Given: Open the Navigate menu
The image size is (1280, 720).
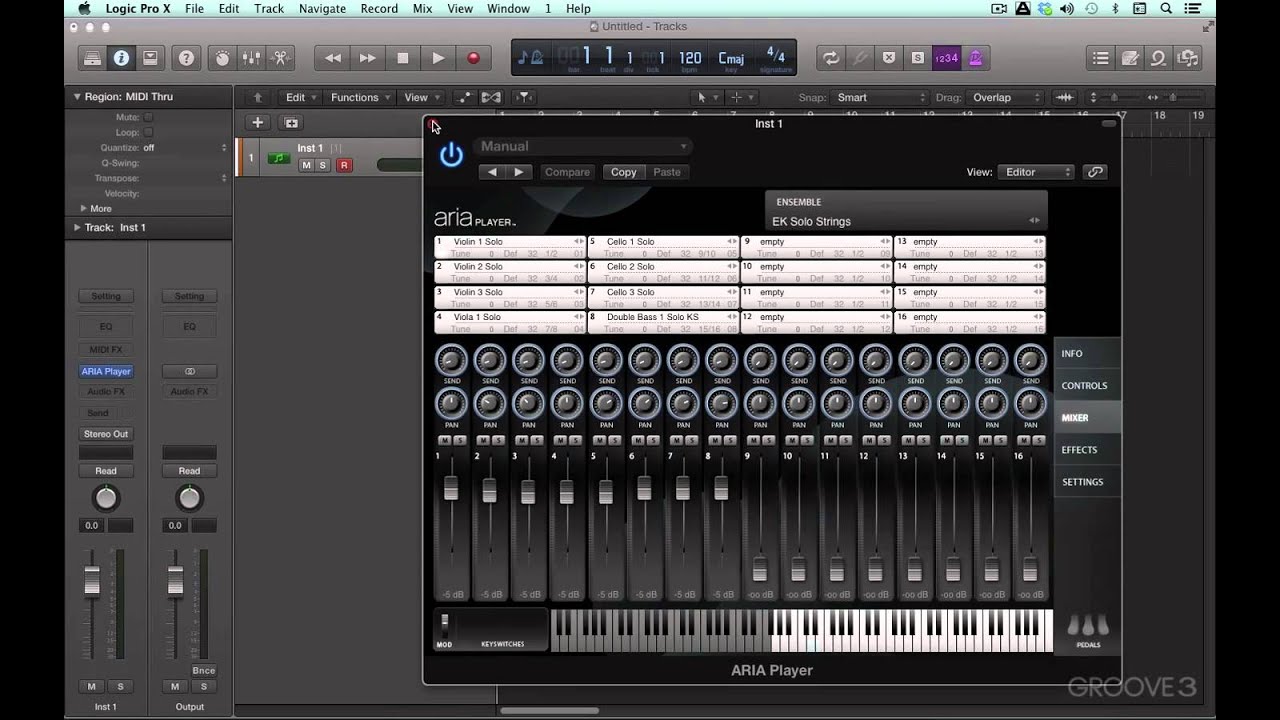Looking at the screenshot, I should (x=322, y=8).
